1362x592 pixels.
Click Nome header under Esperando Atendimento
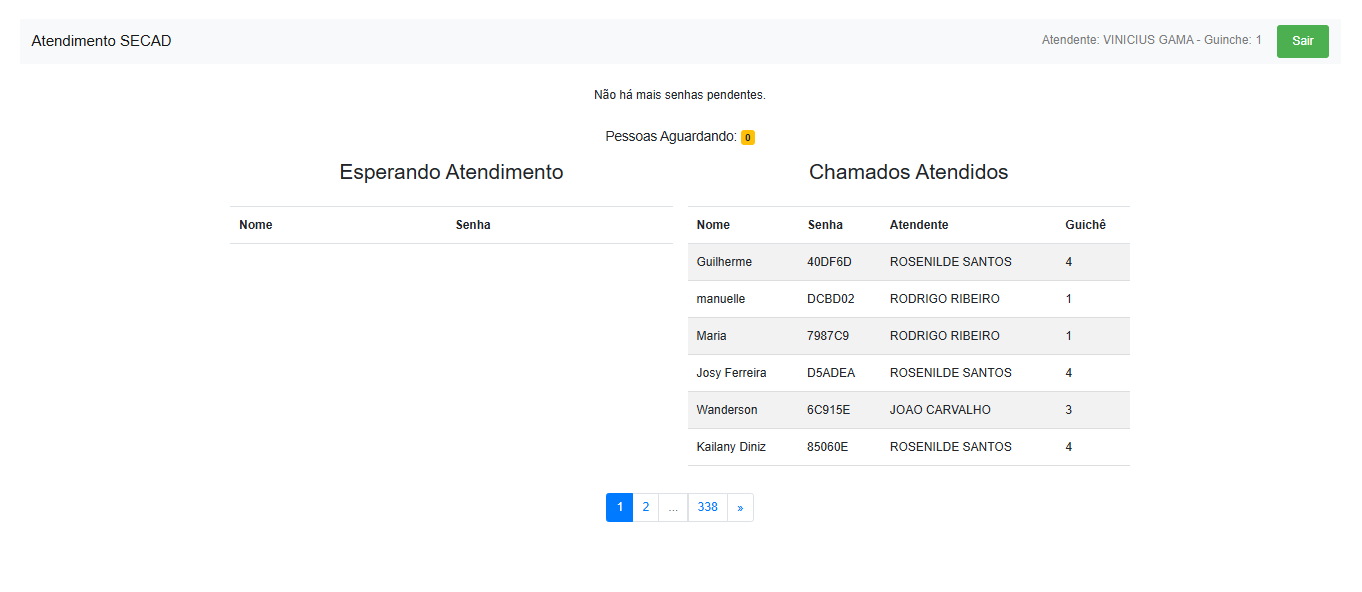tap(256, 225)
